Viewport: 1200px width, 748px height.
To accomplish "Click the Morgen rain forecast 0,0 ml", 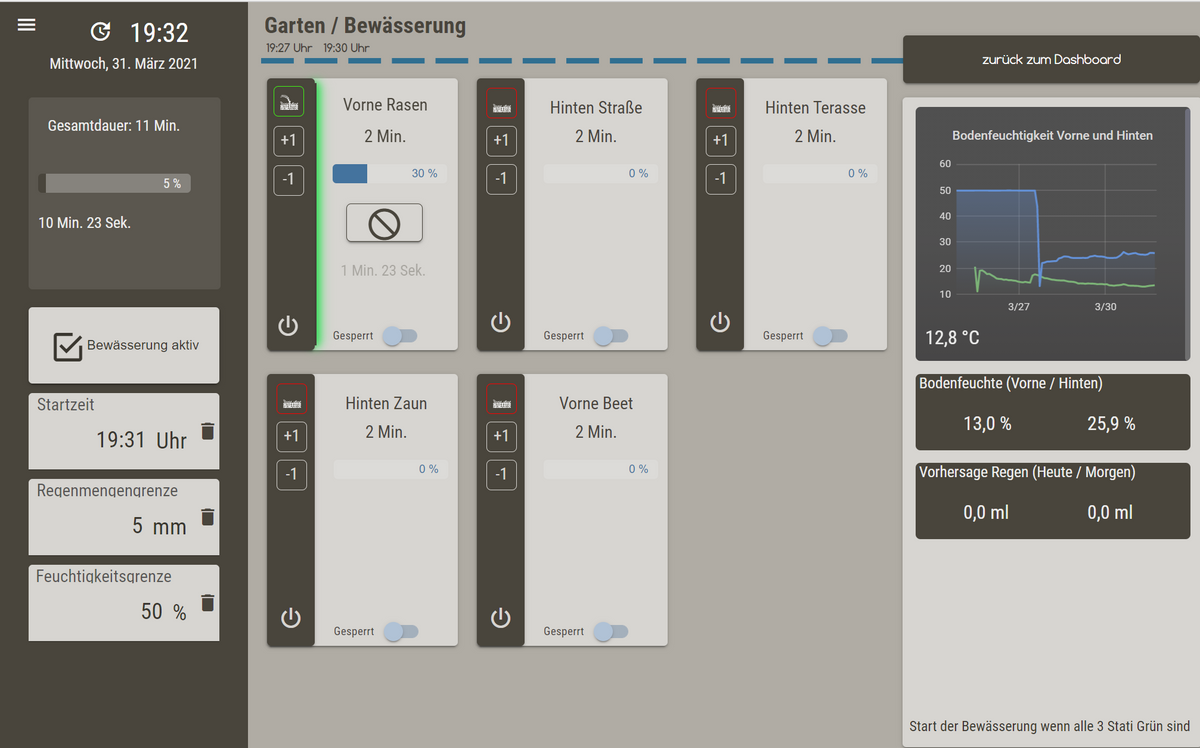I will [x=1110, y=513].
